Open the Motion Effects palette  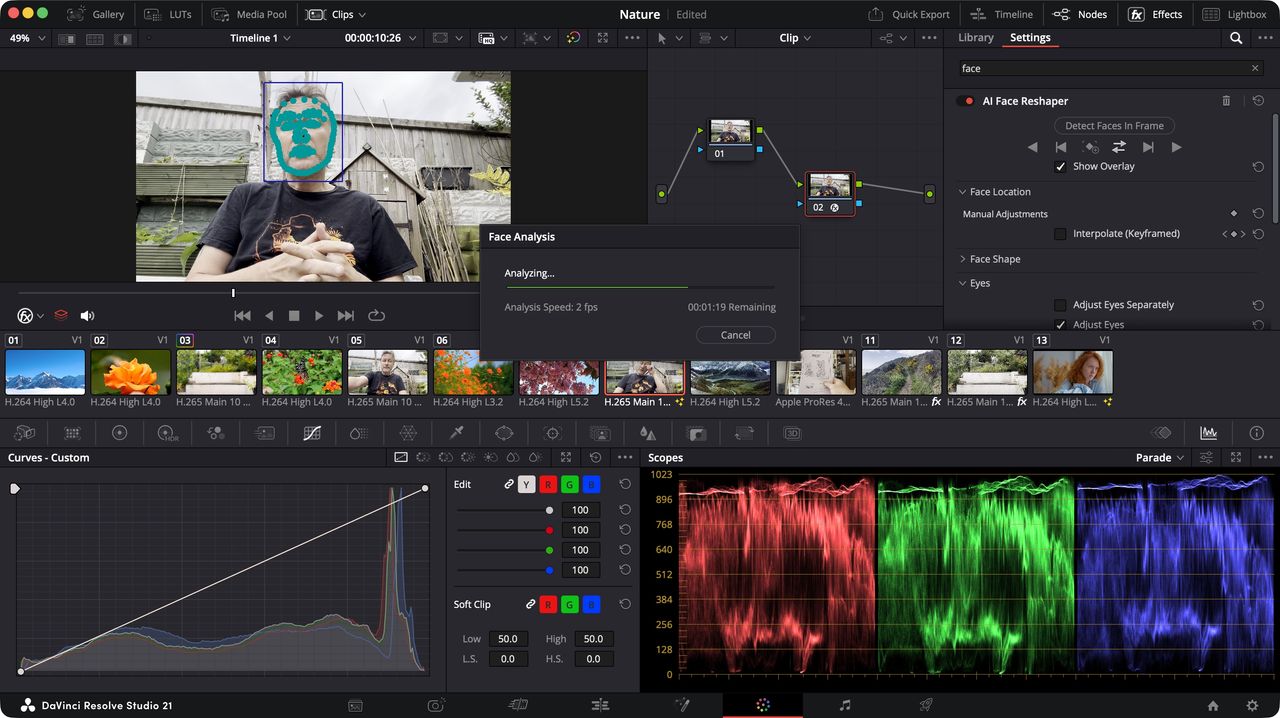tap(264, 433)
